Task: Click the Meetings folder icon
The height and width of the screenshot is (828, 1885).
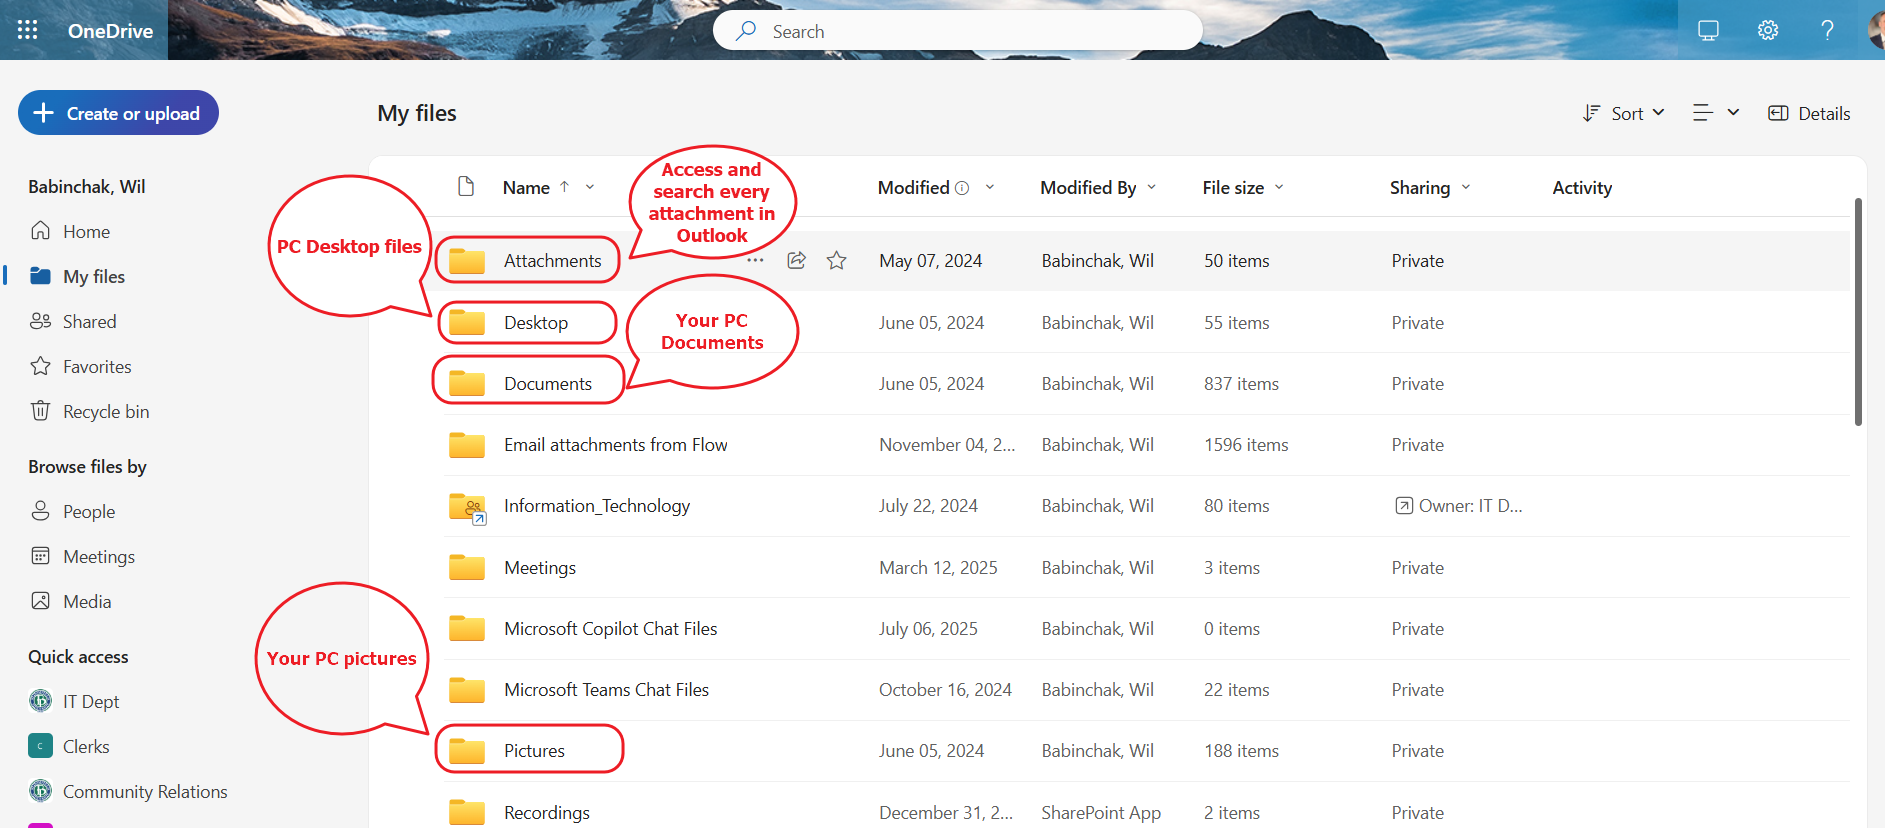Action: tap(467, 567)
